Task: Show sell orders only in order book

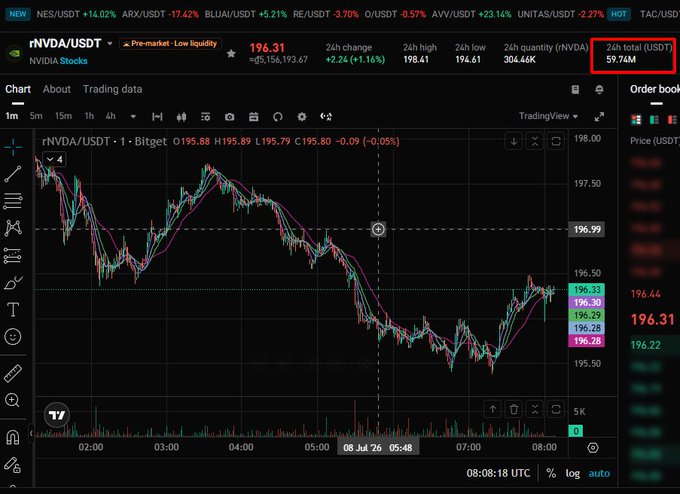Action: point(672,119)
